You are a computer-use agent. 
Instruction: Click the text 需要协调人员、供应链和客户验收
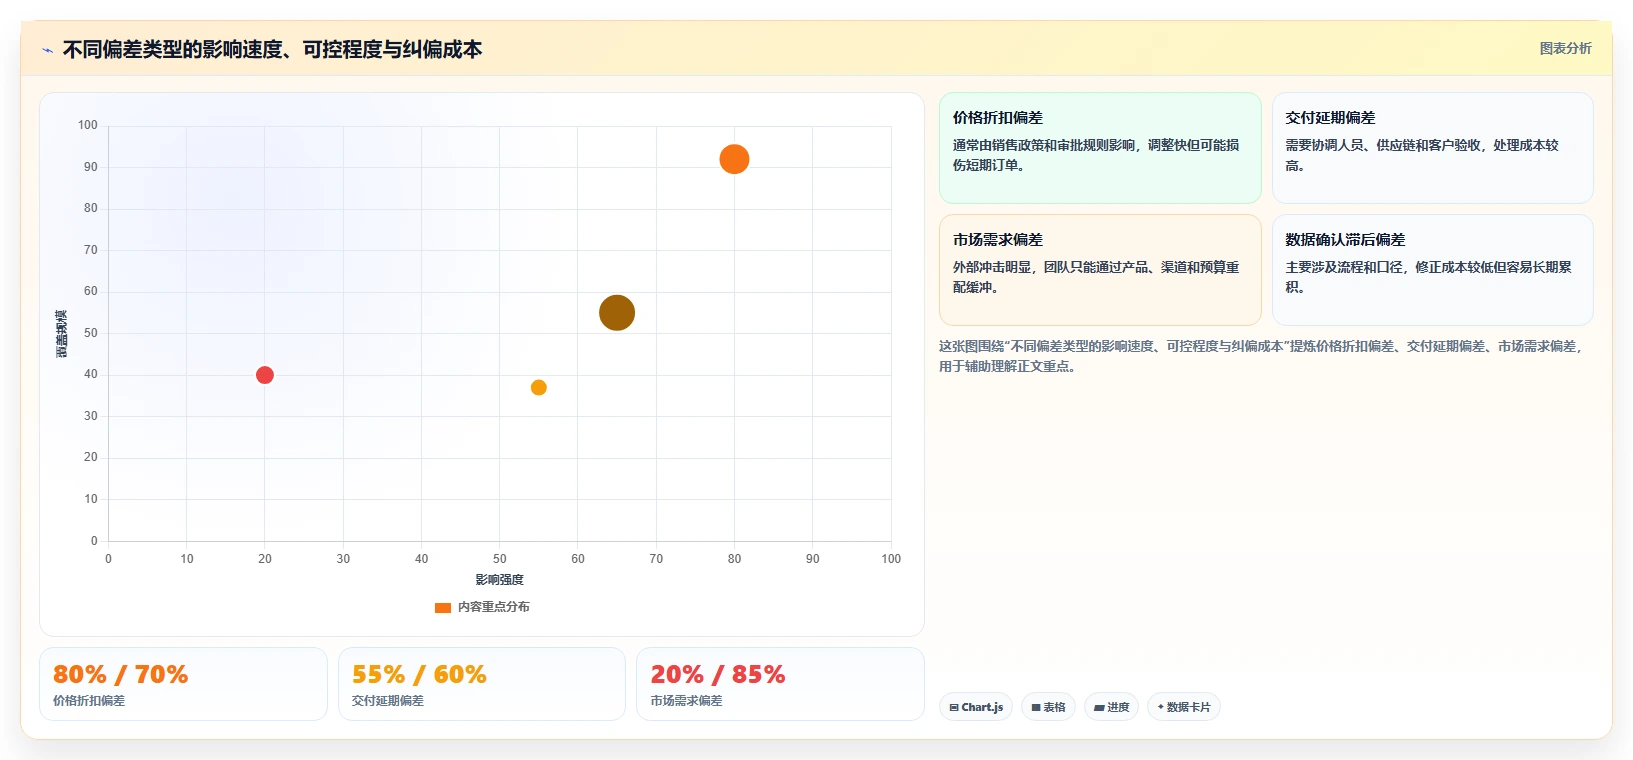pyautogui.click(x=1383, y=145)
